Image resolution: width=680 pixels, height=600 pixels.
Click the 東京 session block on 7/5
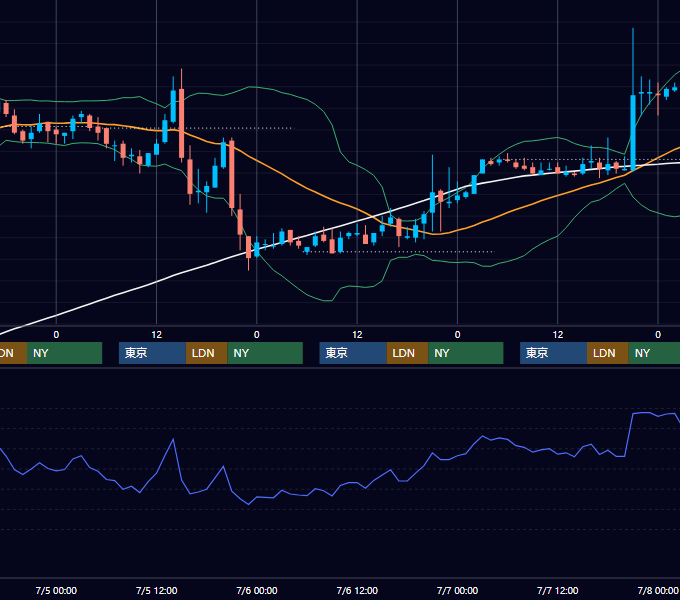152,353
